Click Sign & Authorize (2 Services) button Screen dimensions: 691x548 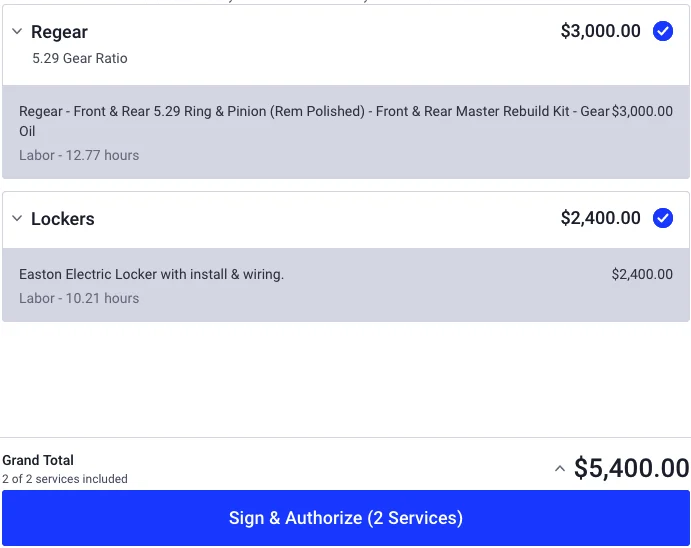tap(346, 518)
